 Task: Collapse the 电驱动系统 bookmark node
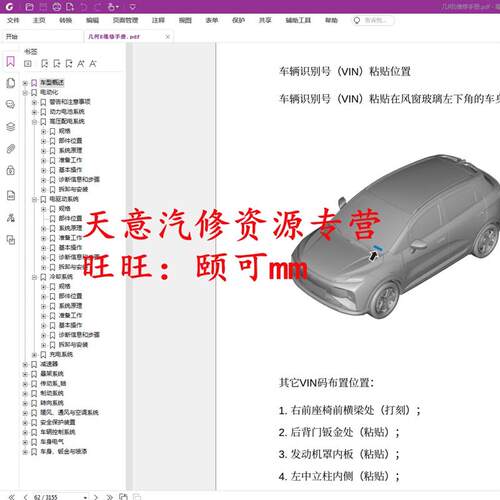[34, 199]
